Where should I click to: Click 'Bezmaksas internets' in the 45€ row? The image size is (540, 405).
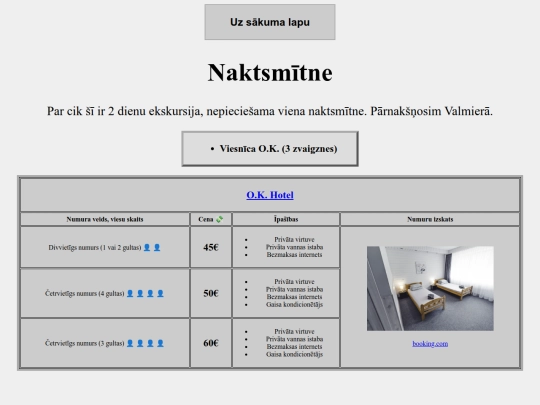(x=294, y=255)
